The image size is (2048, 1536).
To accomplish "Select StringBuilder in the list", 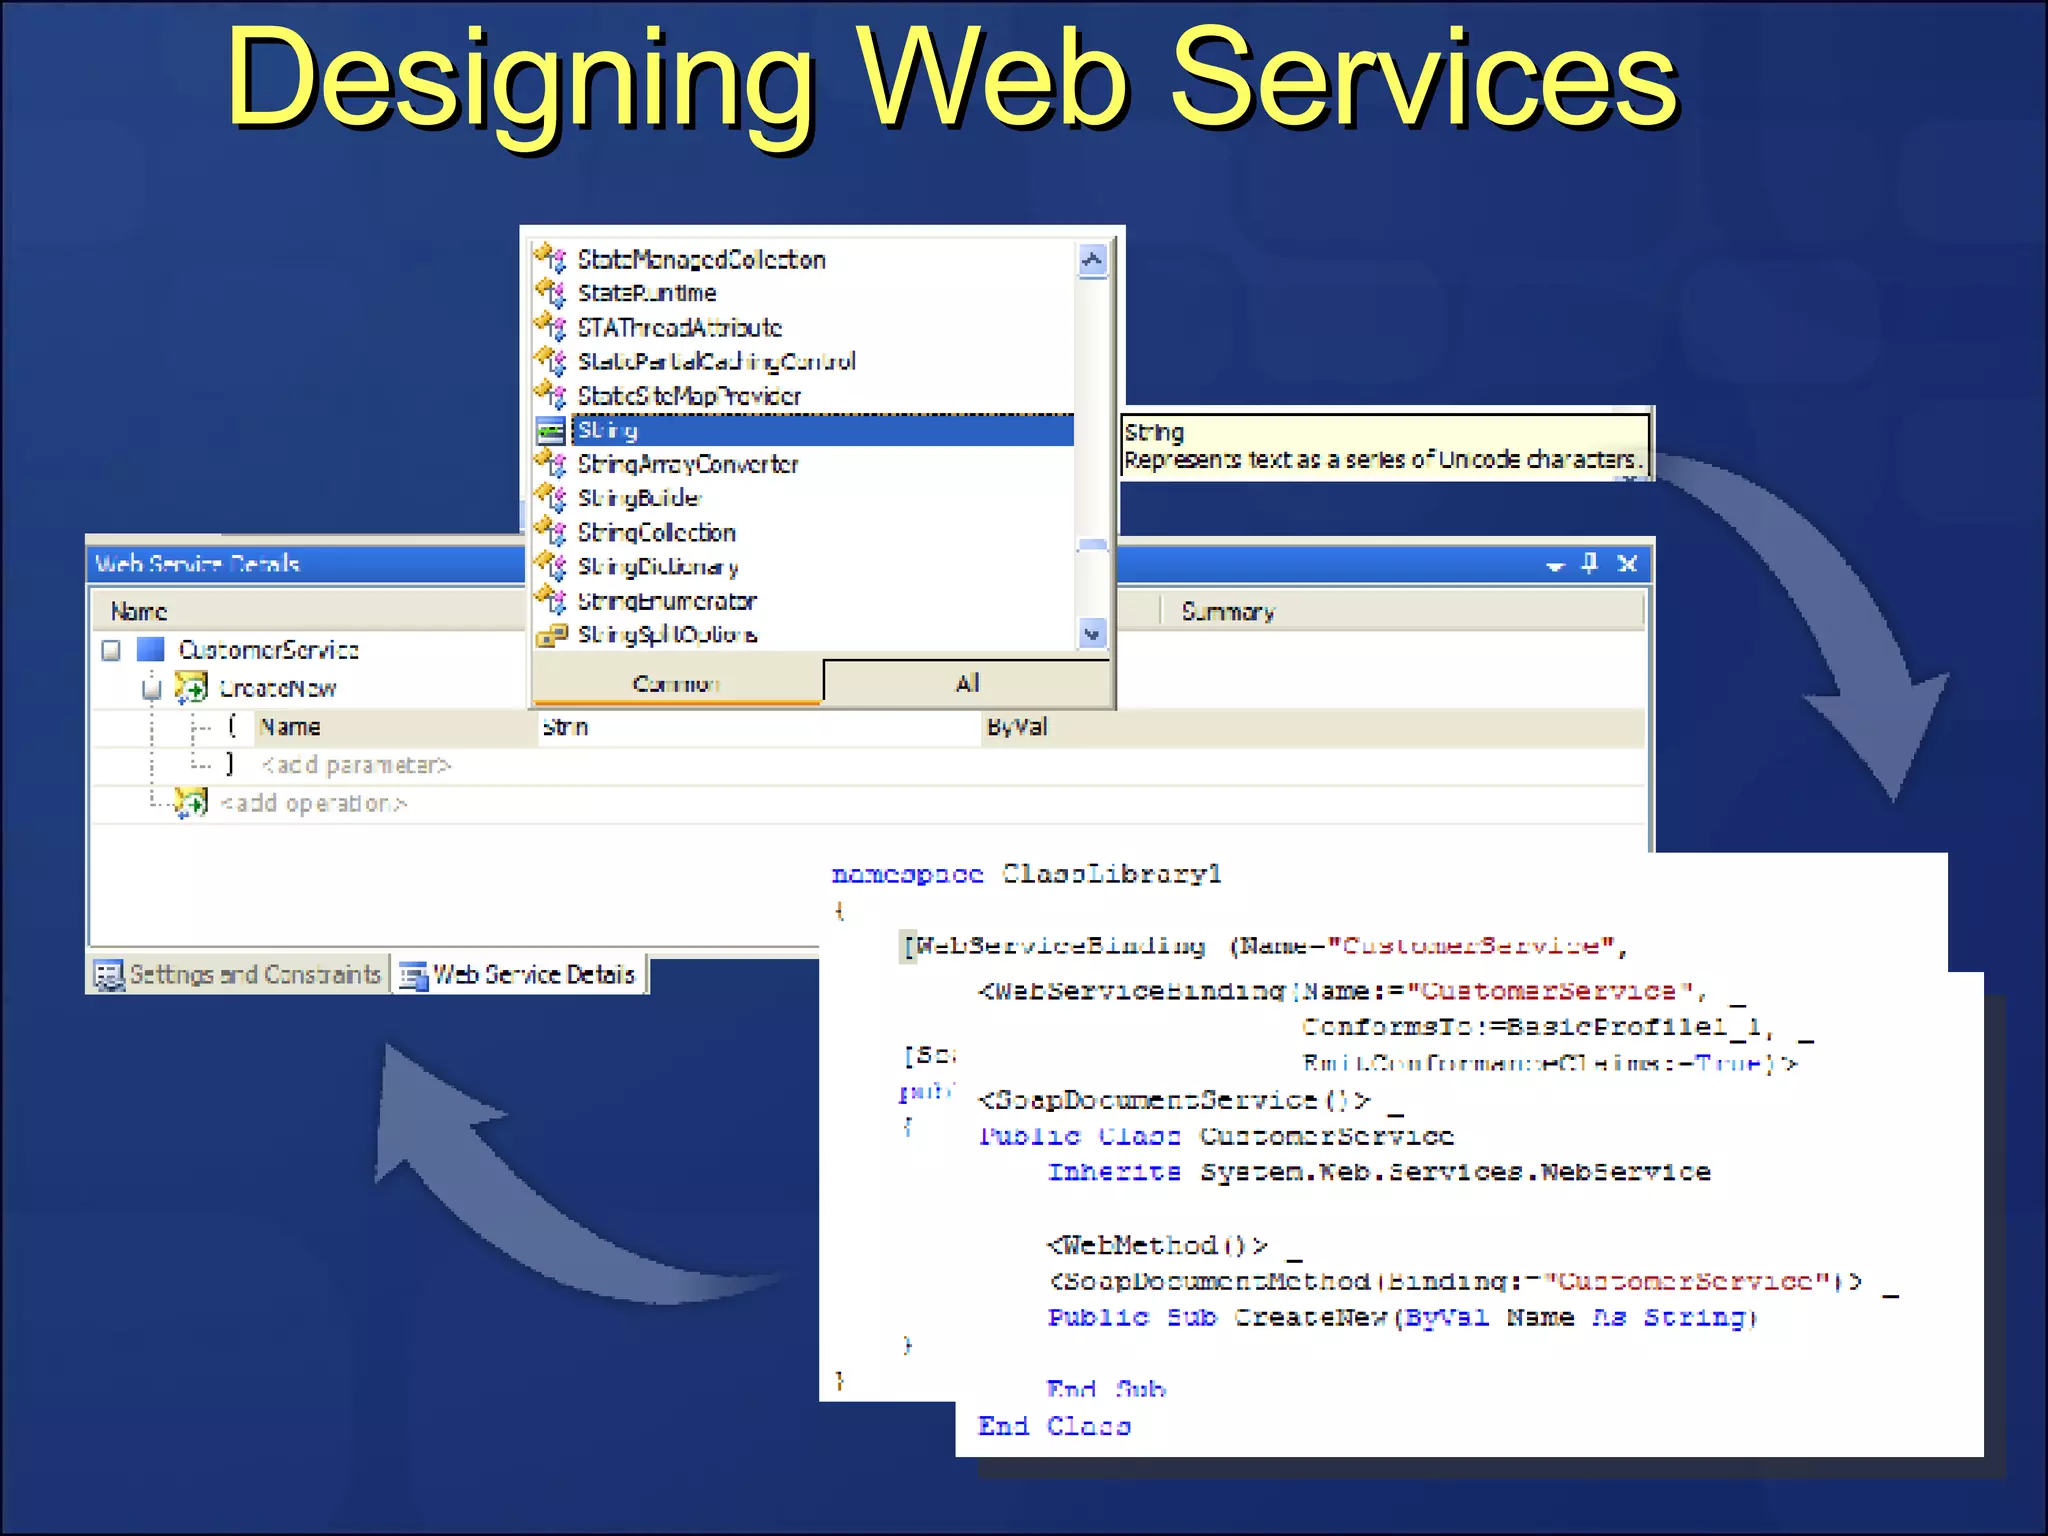I will (639, 498).
